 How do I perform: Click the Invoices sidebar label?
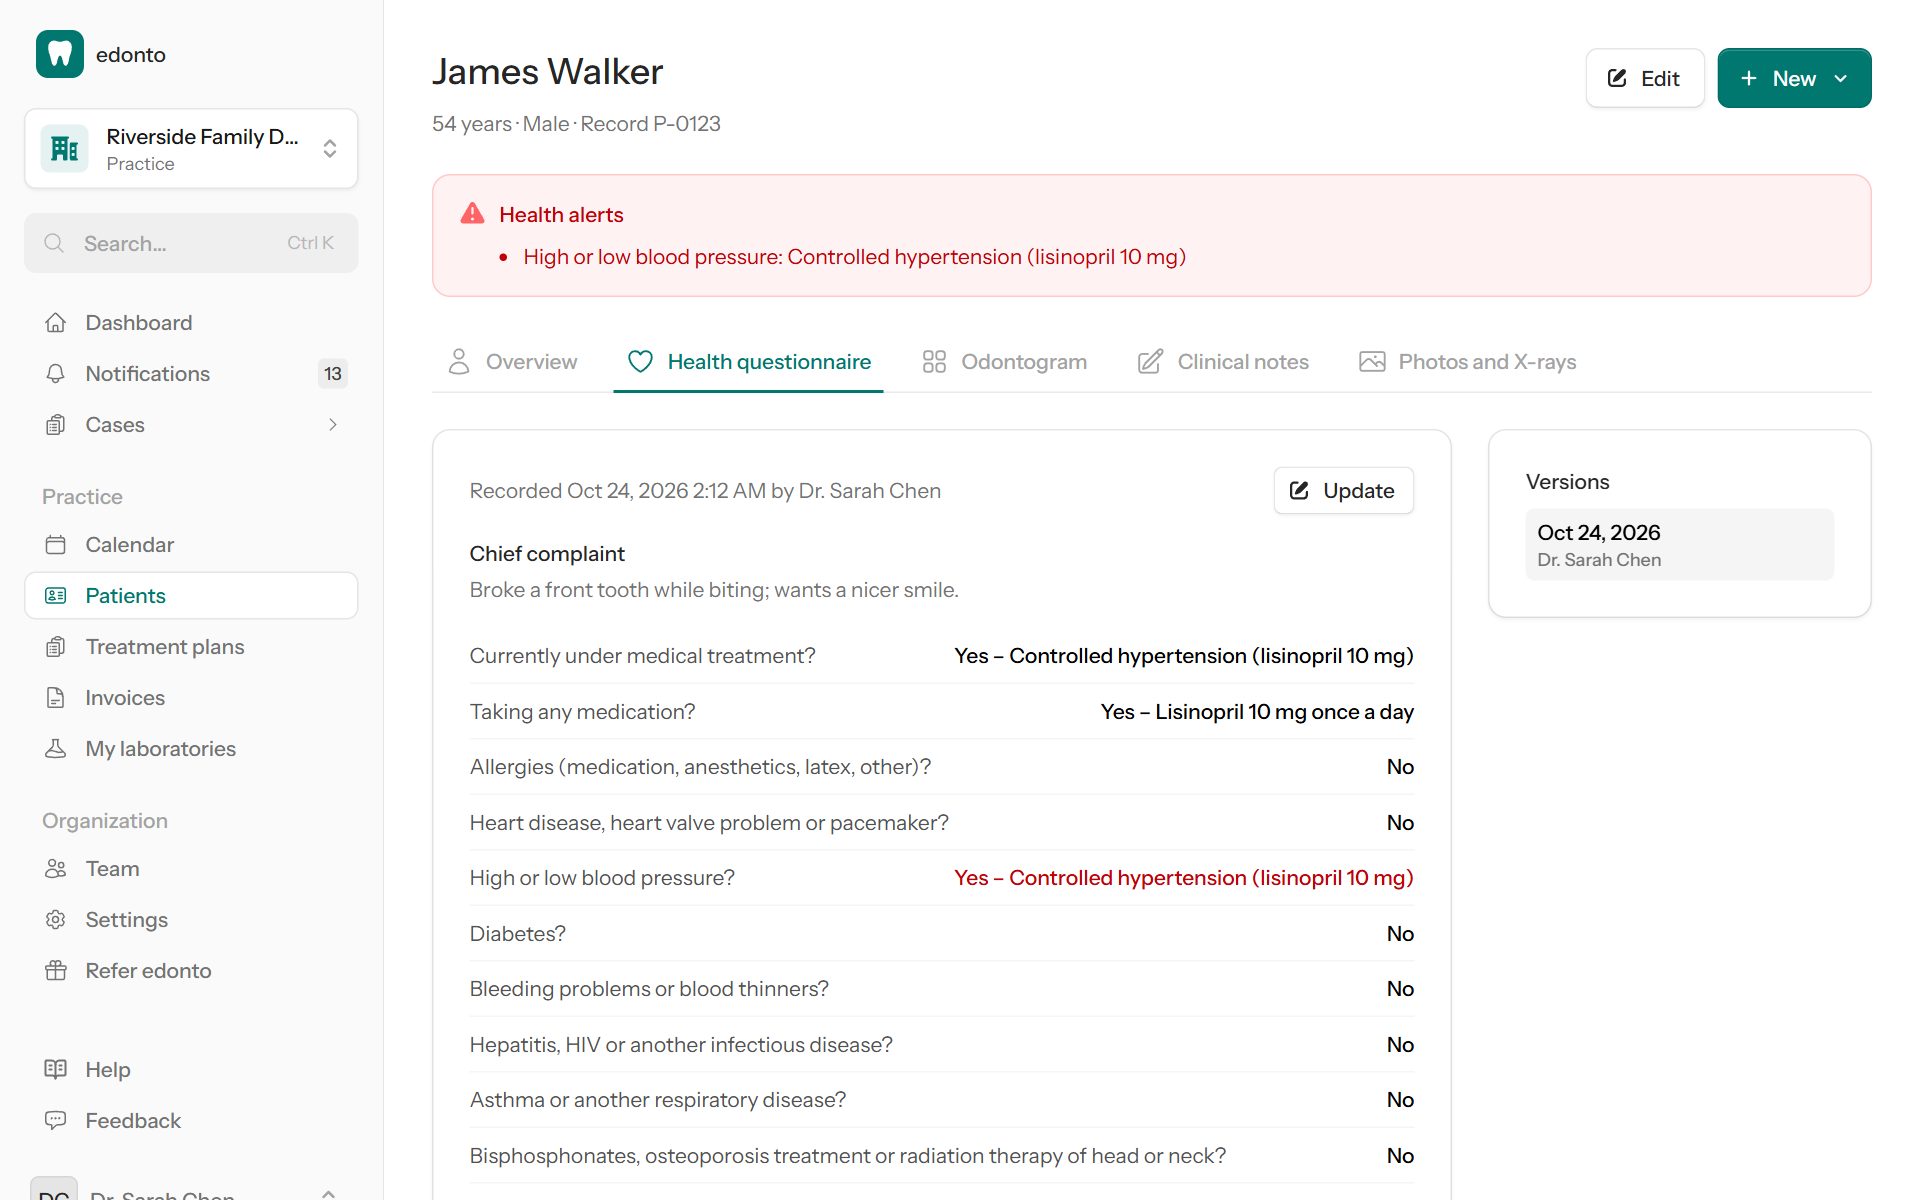(x=125, y=698)
